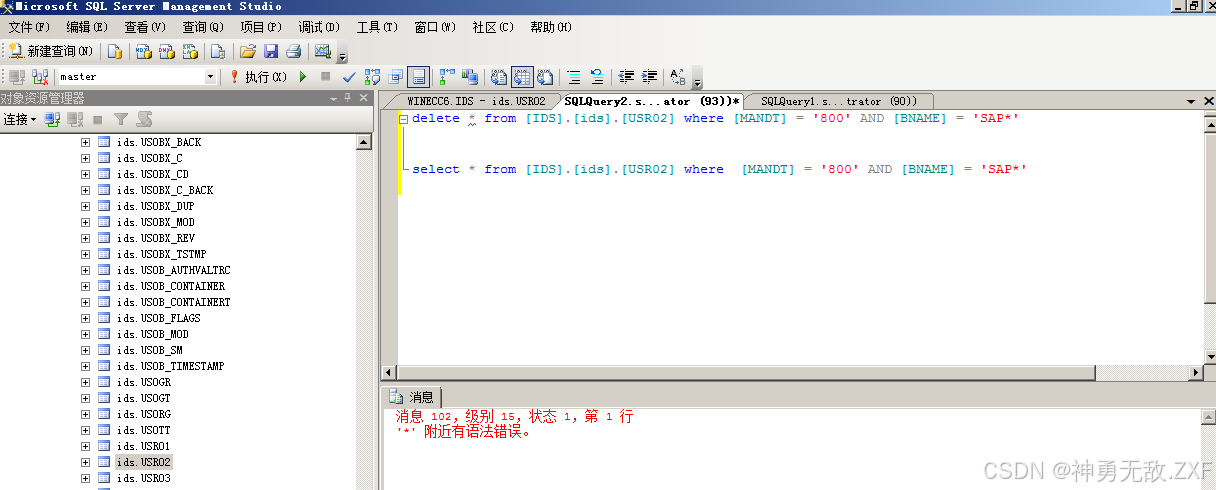Uncomment the selected lines
The height and width of the screenshot is (490, 1216).
pyautogui.click(x=597, y=76)
